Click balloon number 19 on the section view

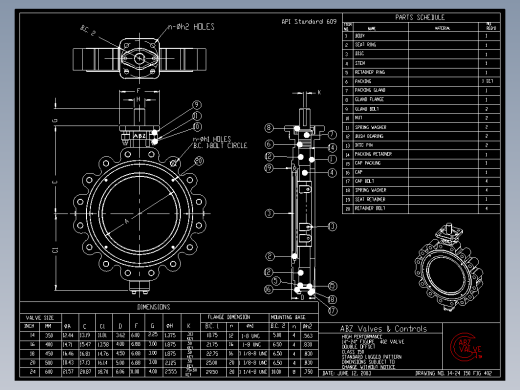pos(269,168)
